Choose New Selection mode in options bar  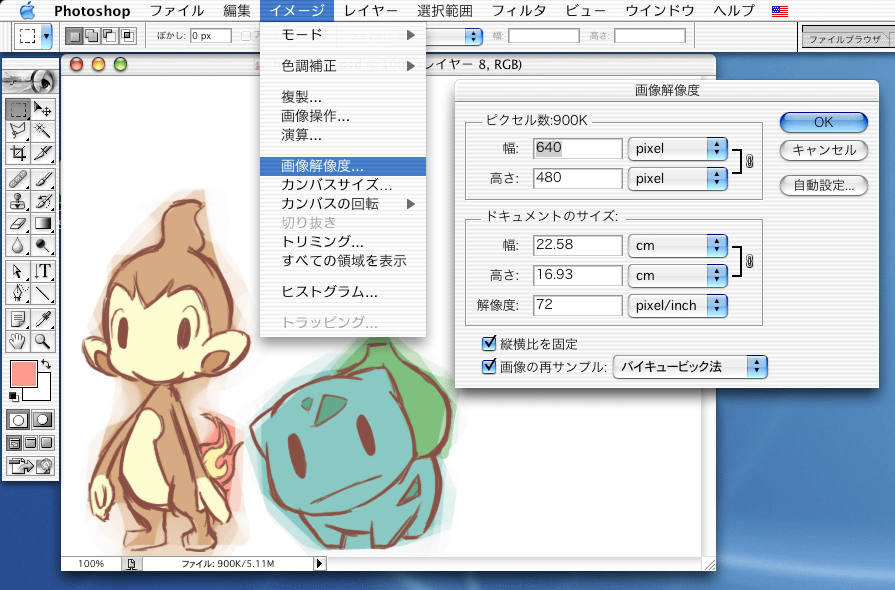73,37
